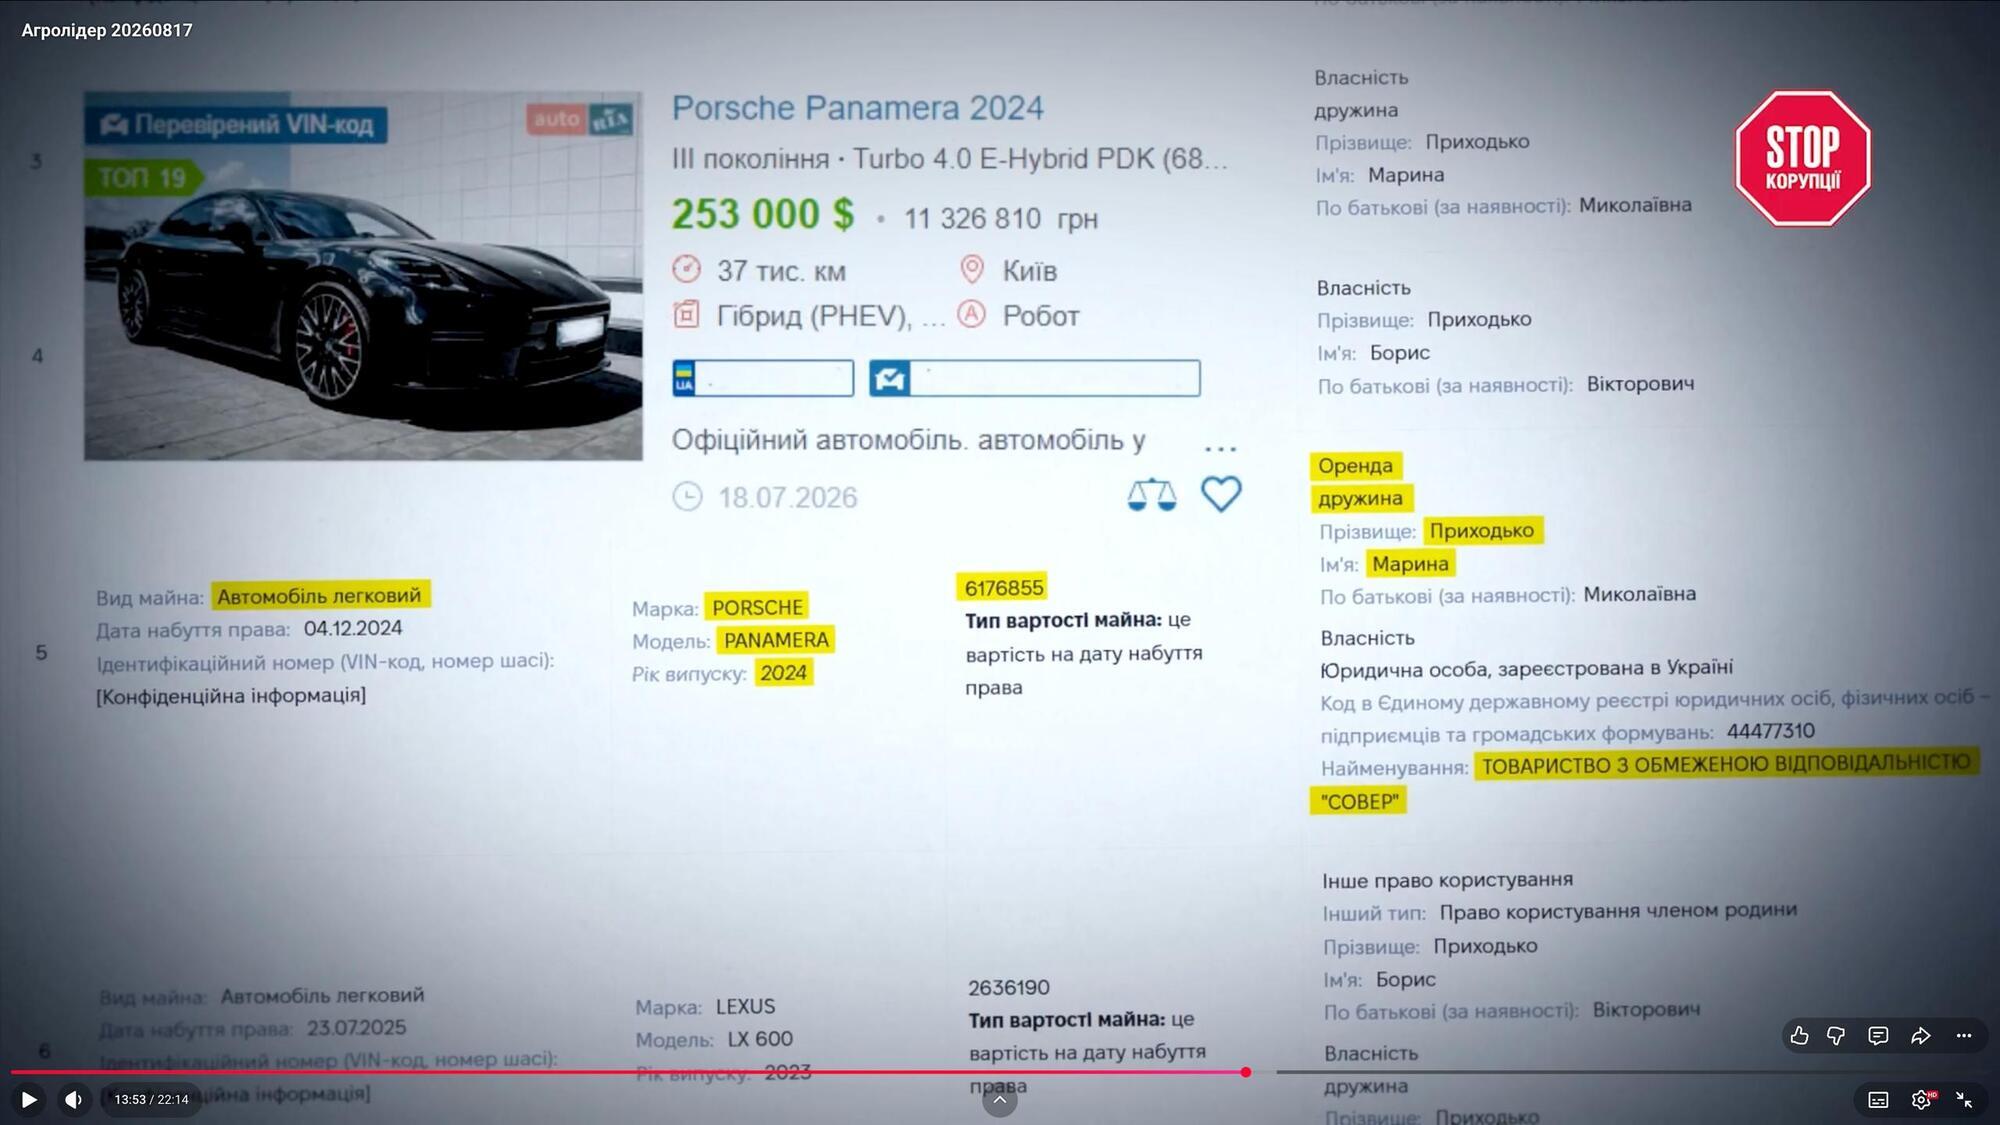This screenshot has width=2000, height=1125.
Task: Click the black Porsche car photo
Action: point(363,276)
